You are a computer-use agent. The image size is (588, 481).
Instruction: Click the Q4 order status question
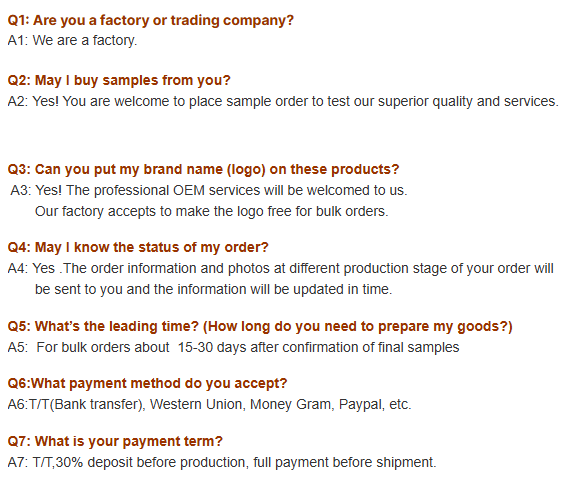138,247
